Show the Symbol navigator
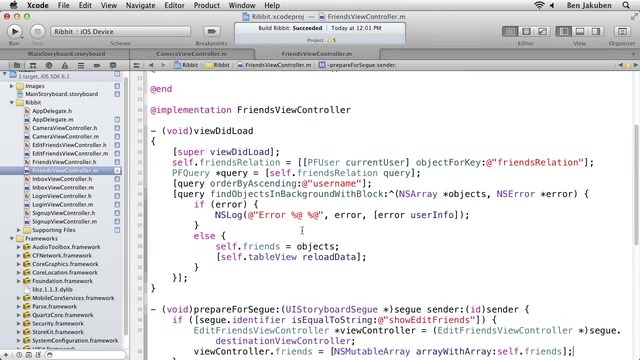 pos(33,65)
